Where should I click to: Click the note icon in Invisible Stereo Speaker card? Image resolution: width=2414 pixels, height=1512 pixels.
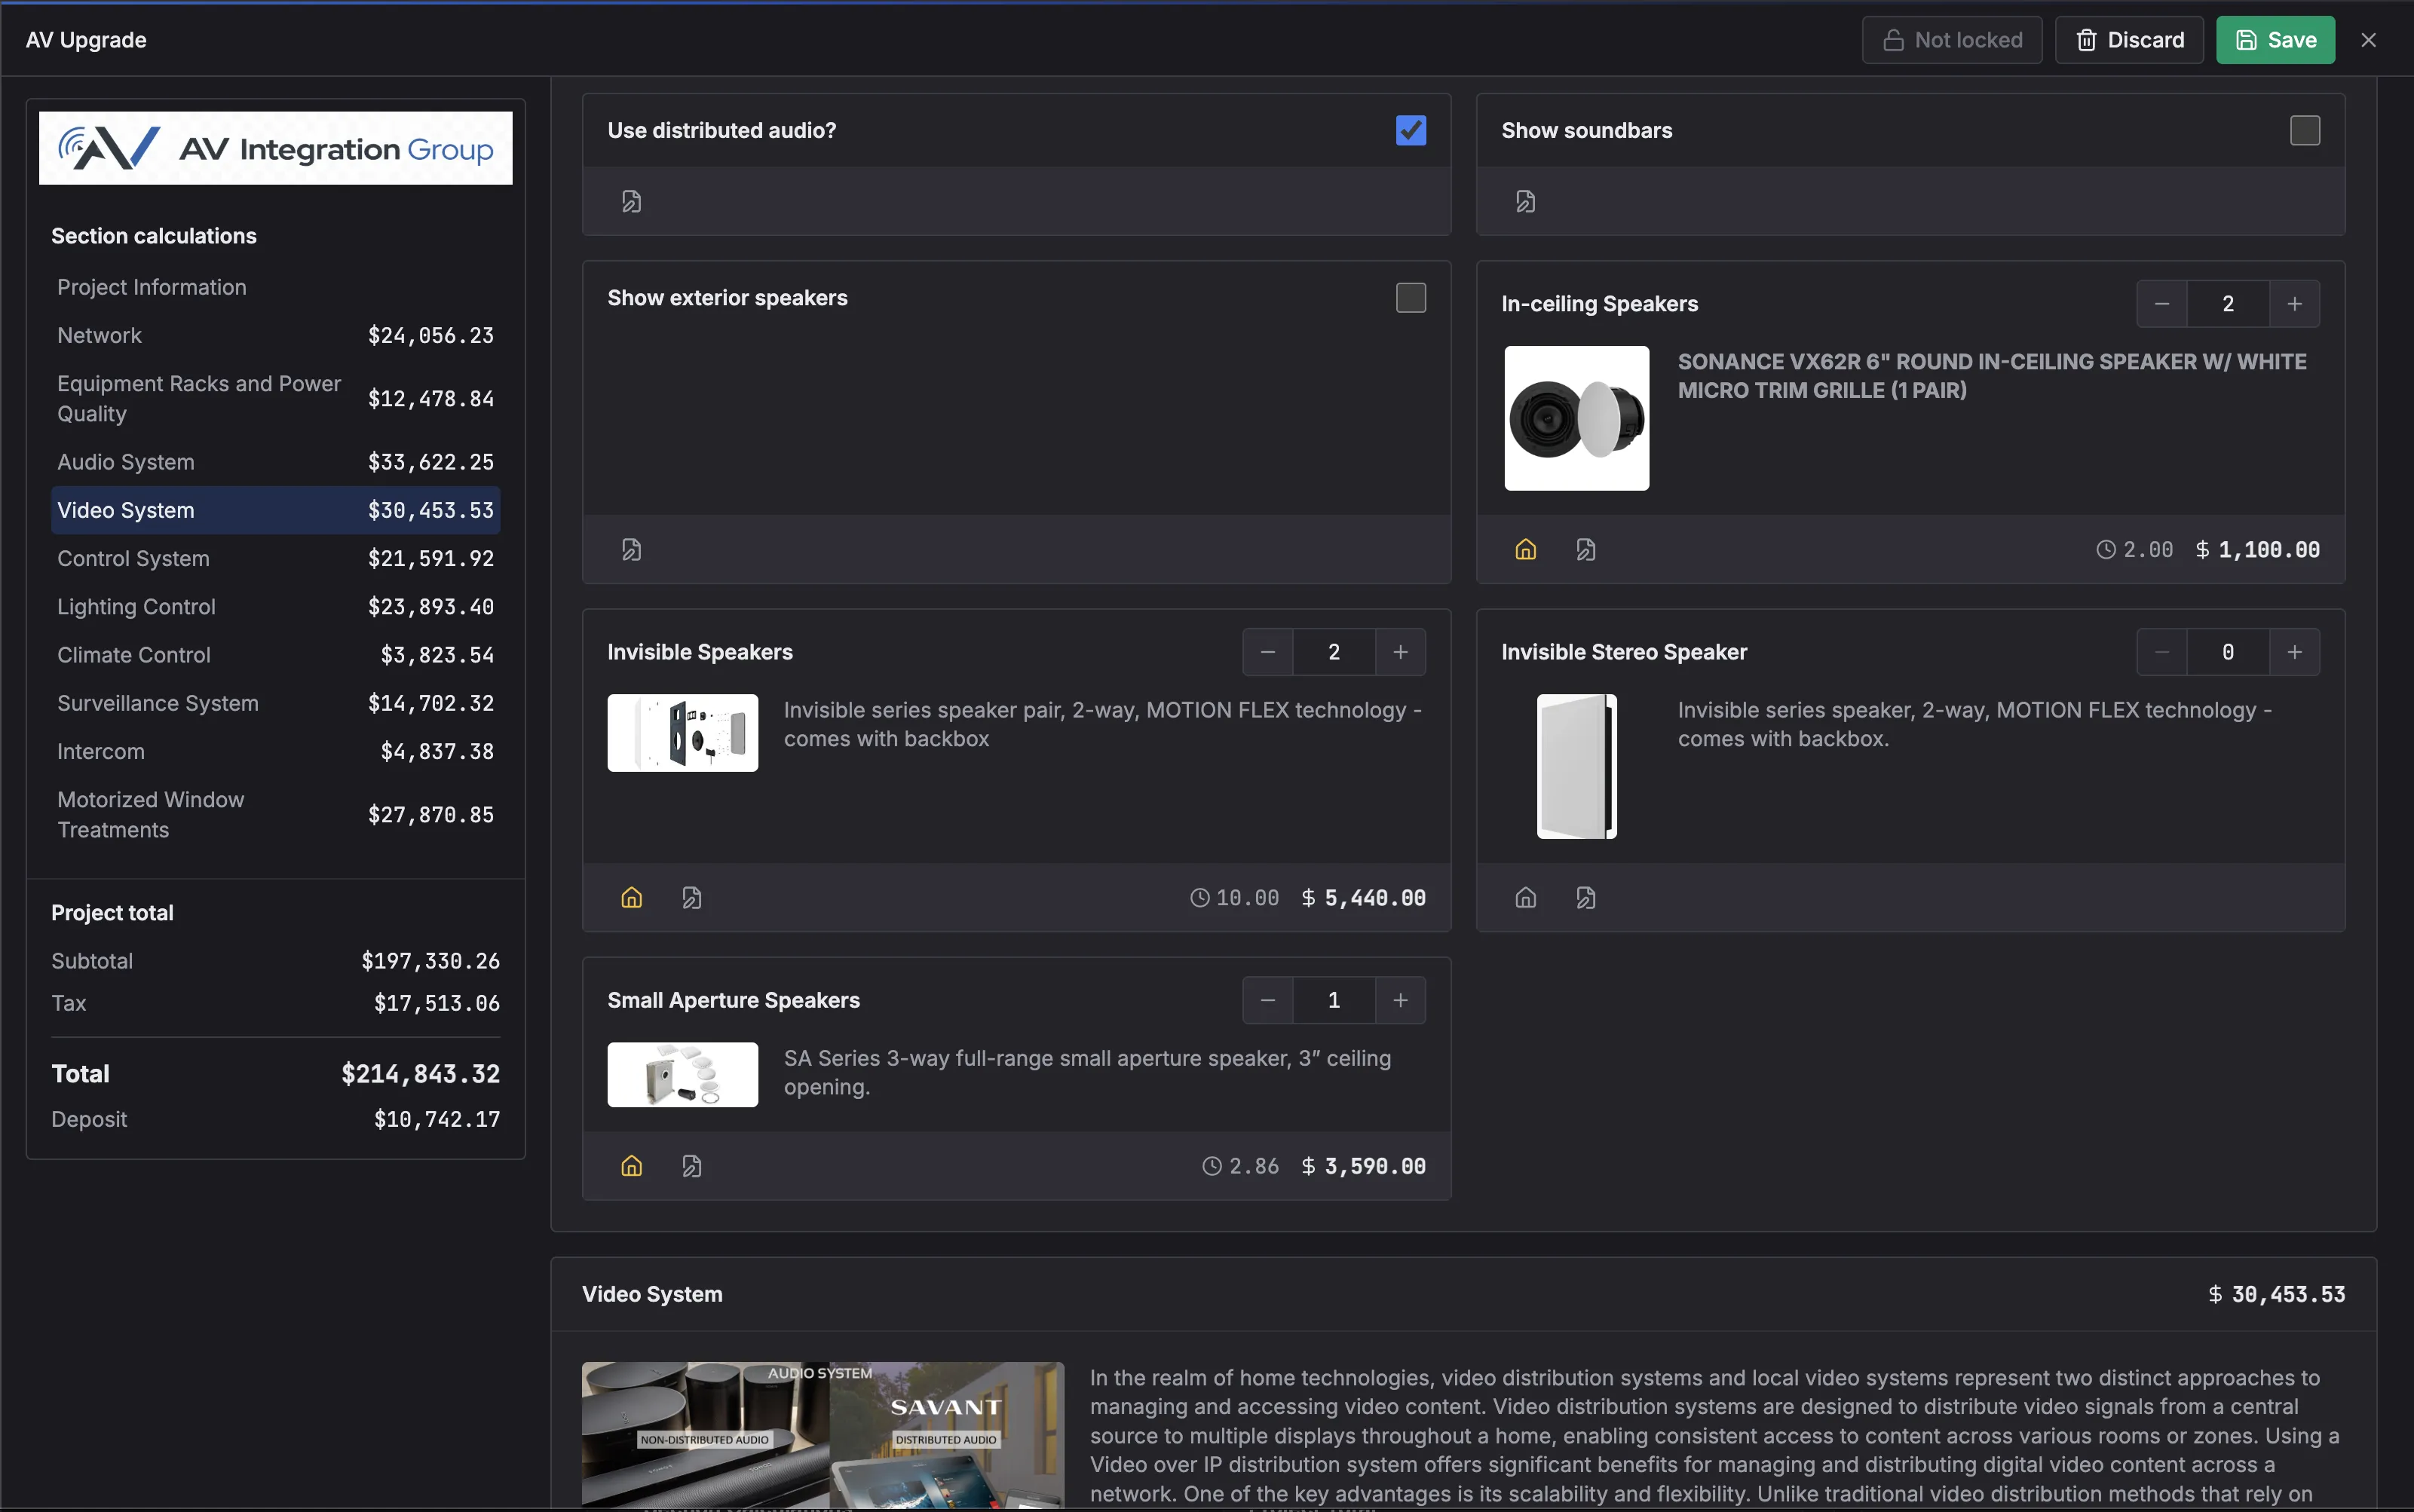pyautogui.click(x=1585, y=897)
